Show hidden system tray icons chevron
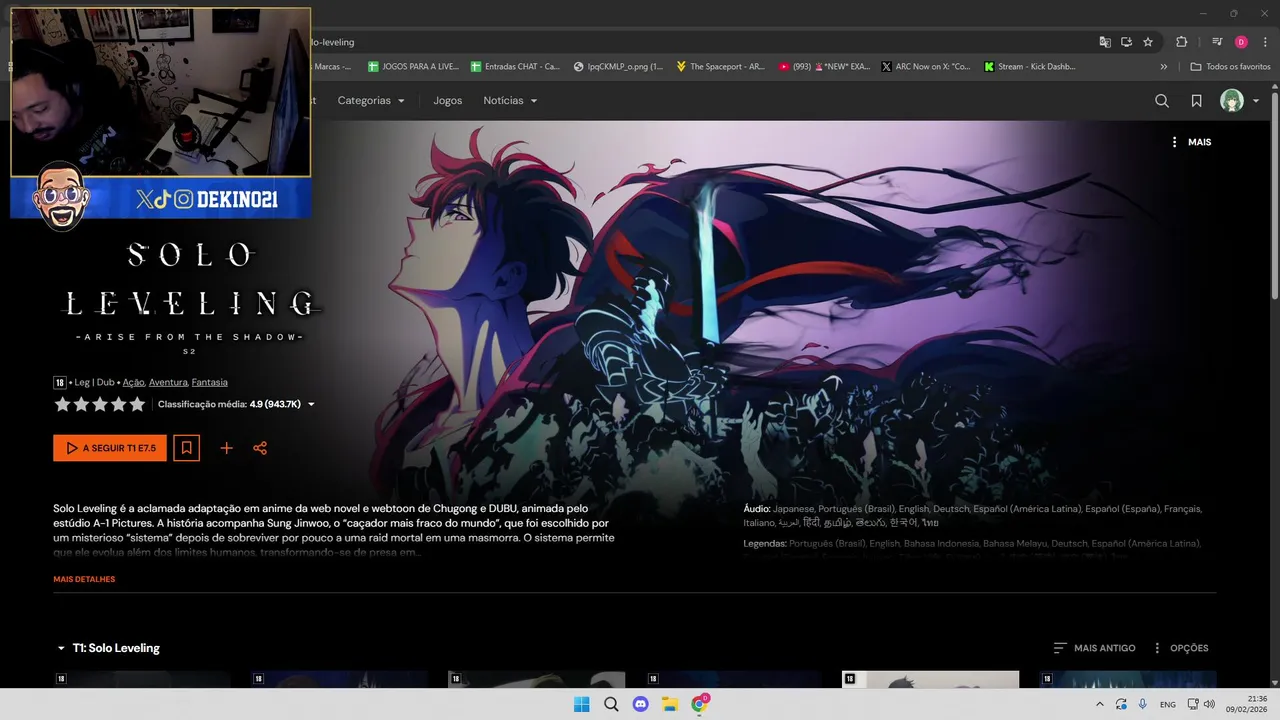The height and width of the screenshot is (720, 1280). point(1099,704)
